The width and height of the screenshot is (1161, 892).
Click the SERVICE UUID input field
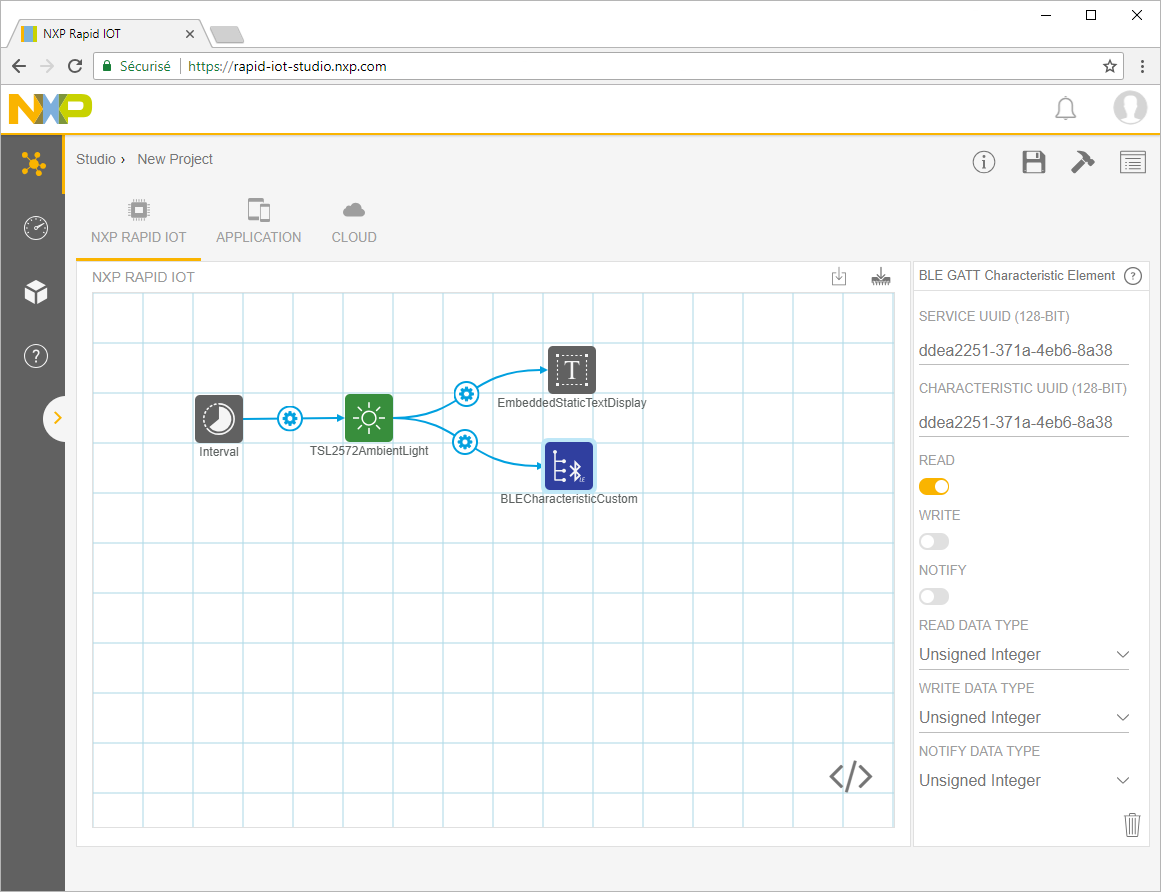coord(1023,351)
